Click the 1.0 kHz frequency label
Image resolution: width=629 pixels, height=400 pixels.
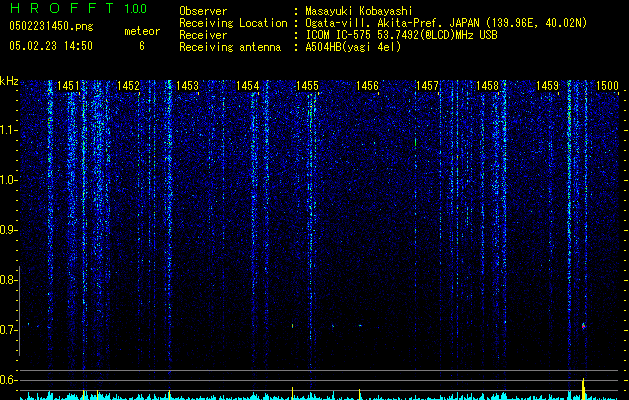7,180
